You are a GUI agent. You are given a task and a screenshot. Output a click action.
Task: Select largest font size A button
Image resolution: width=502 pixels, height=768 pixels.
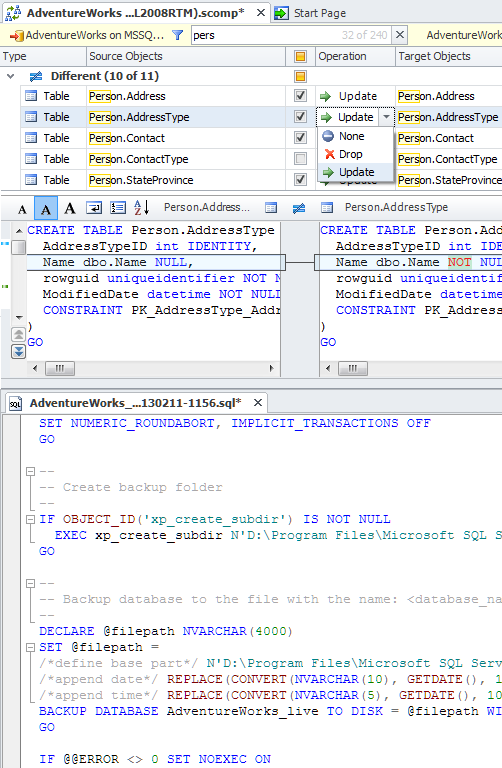tap(70, 209)
